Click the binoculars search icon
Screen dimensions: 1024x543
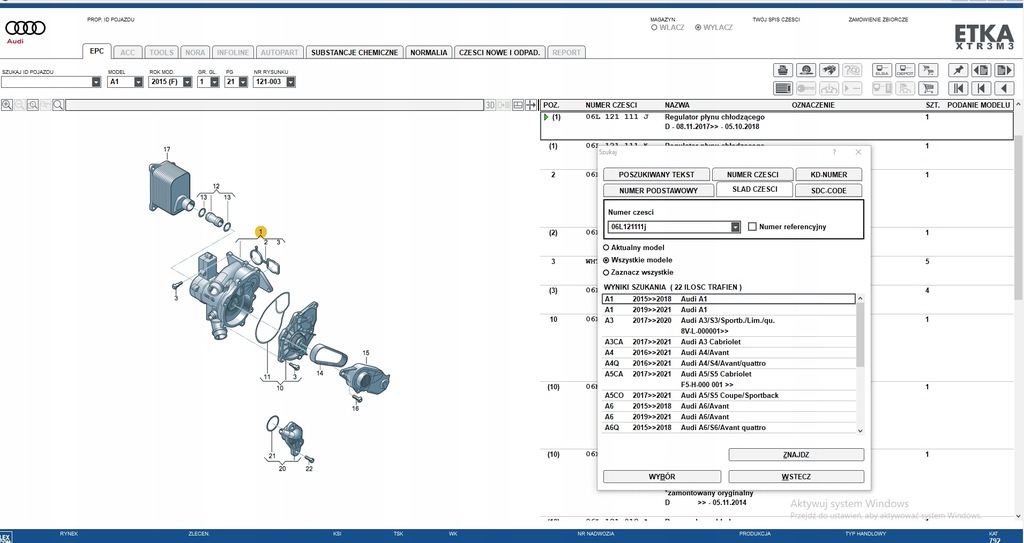(x=829, y=70)
